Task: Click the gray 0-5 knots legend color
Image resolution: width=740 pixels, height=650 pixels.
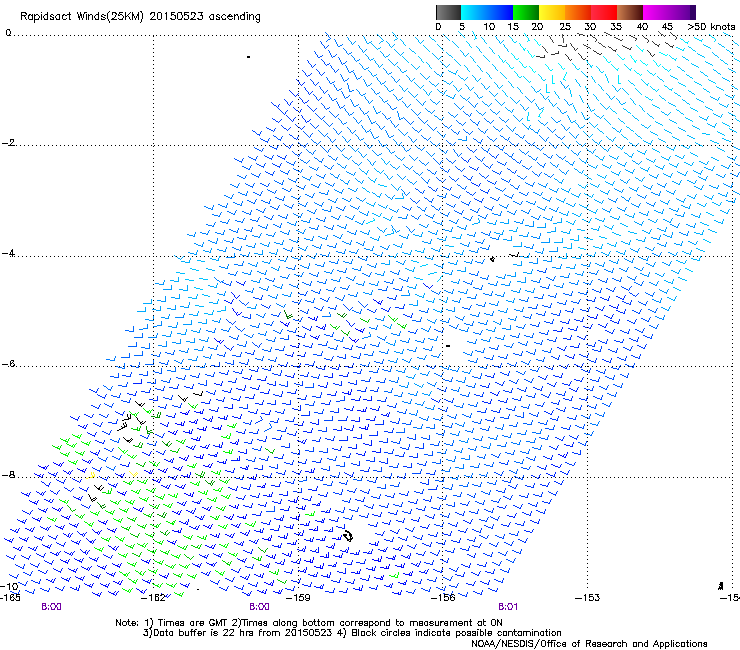Action: (448, 12)
